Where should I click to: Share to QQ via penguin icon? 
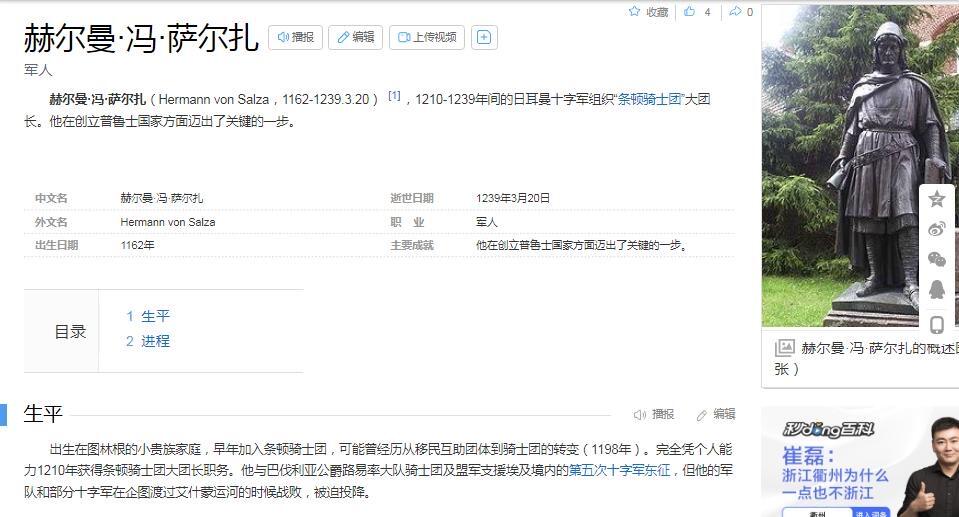936,289
